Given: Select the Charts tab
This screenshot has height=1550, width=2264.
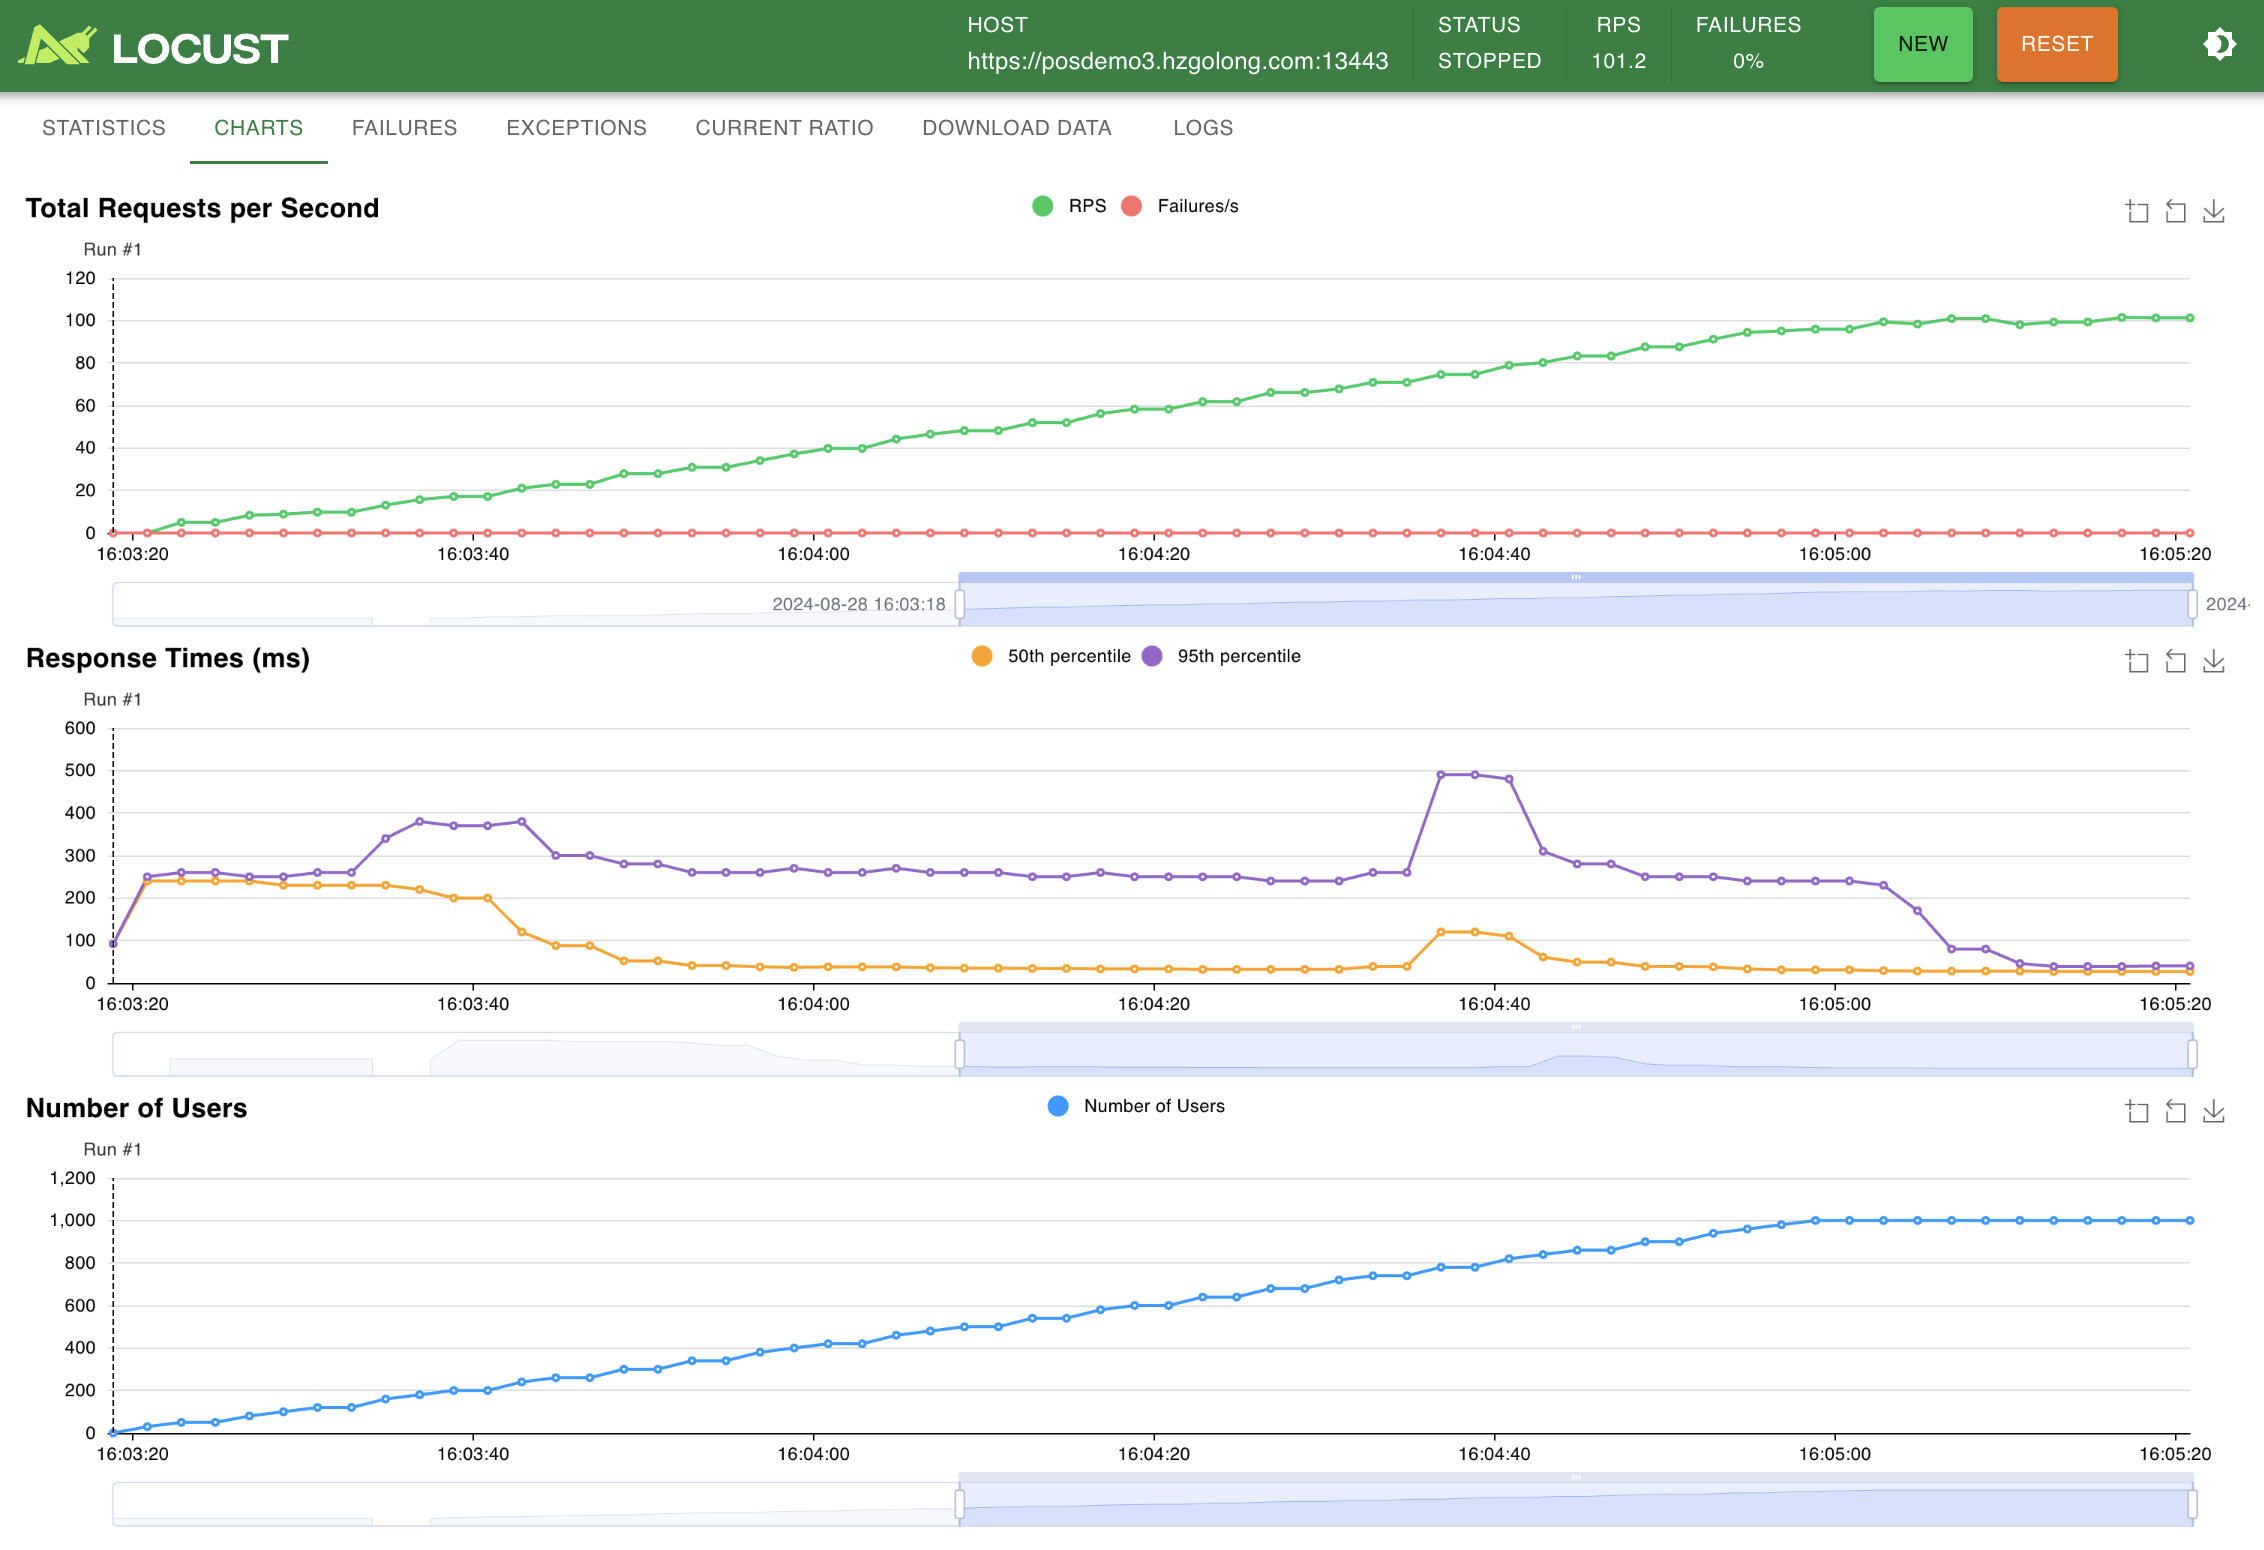Looking at the screenshot, I should click(259, 128).
